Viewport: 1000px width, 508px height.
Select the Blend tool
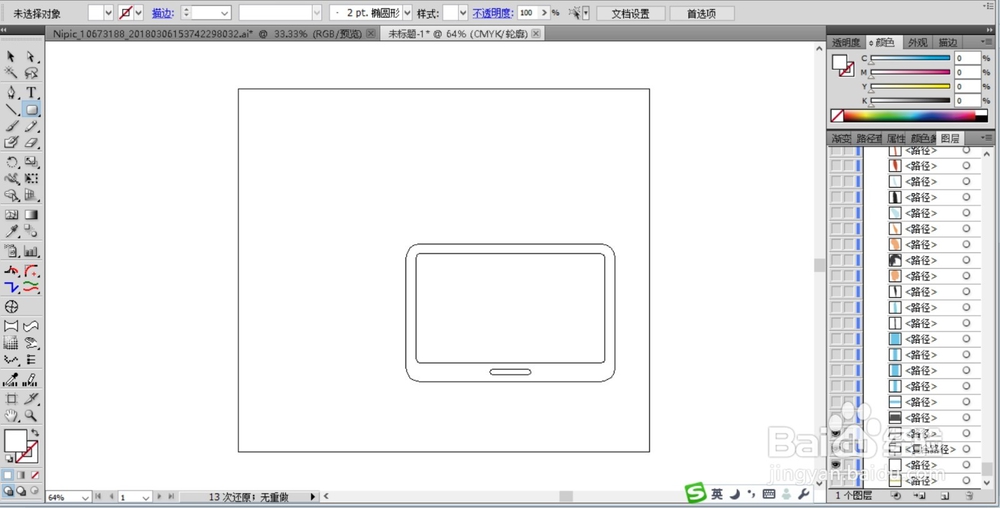(31, 231)
